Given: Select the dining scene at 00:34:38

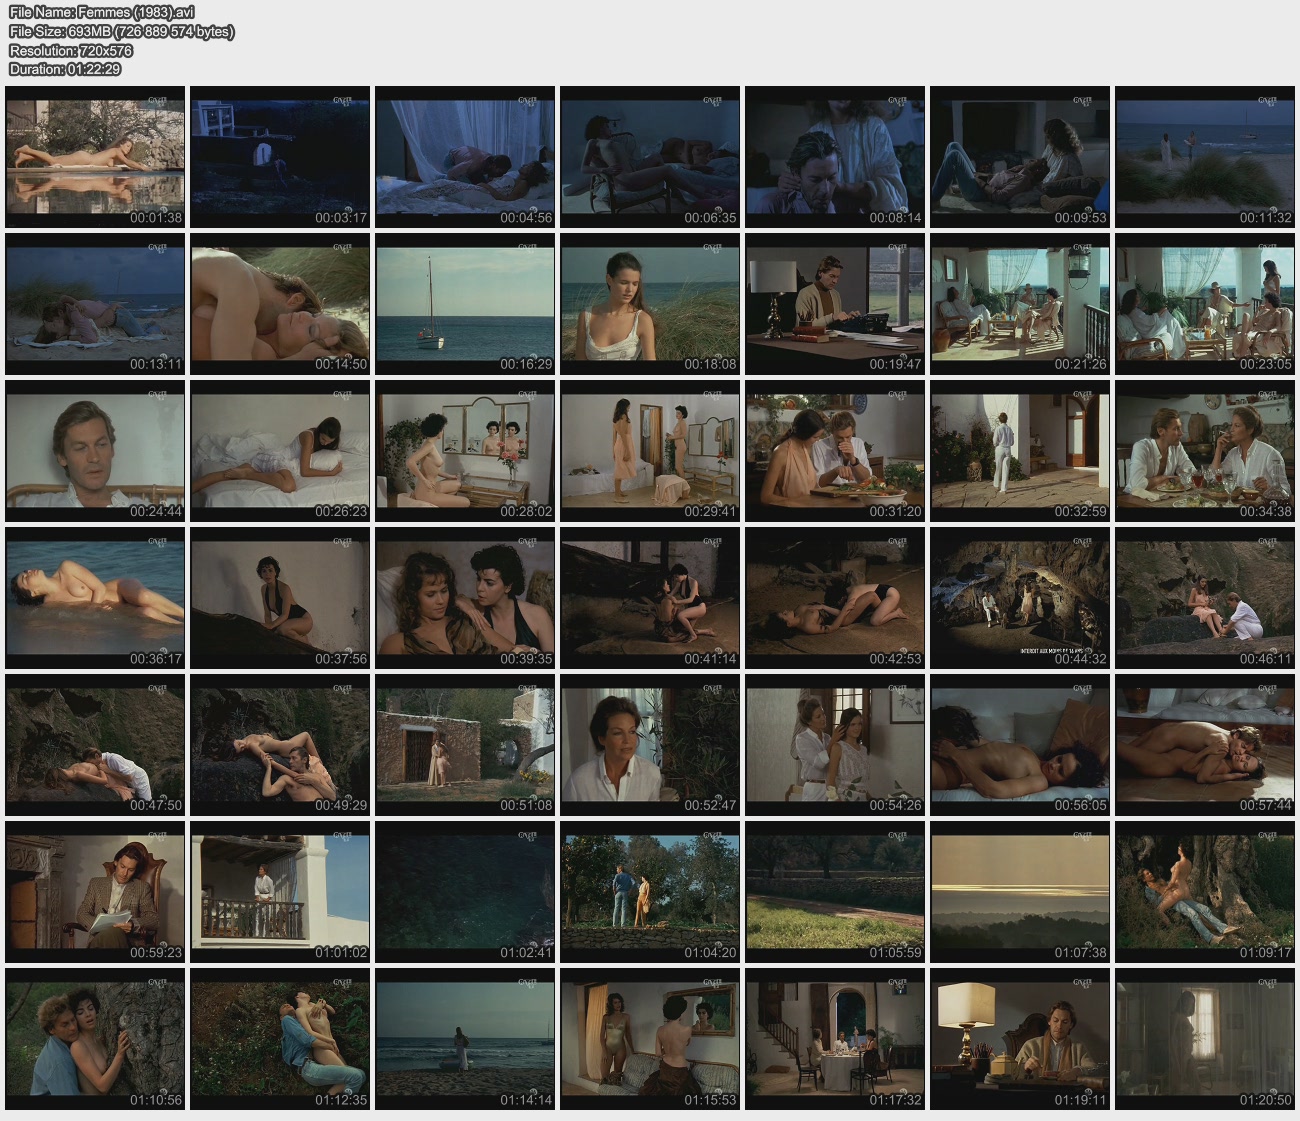Looking at the screenshot, I should click(x=1204, y=451).
